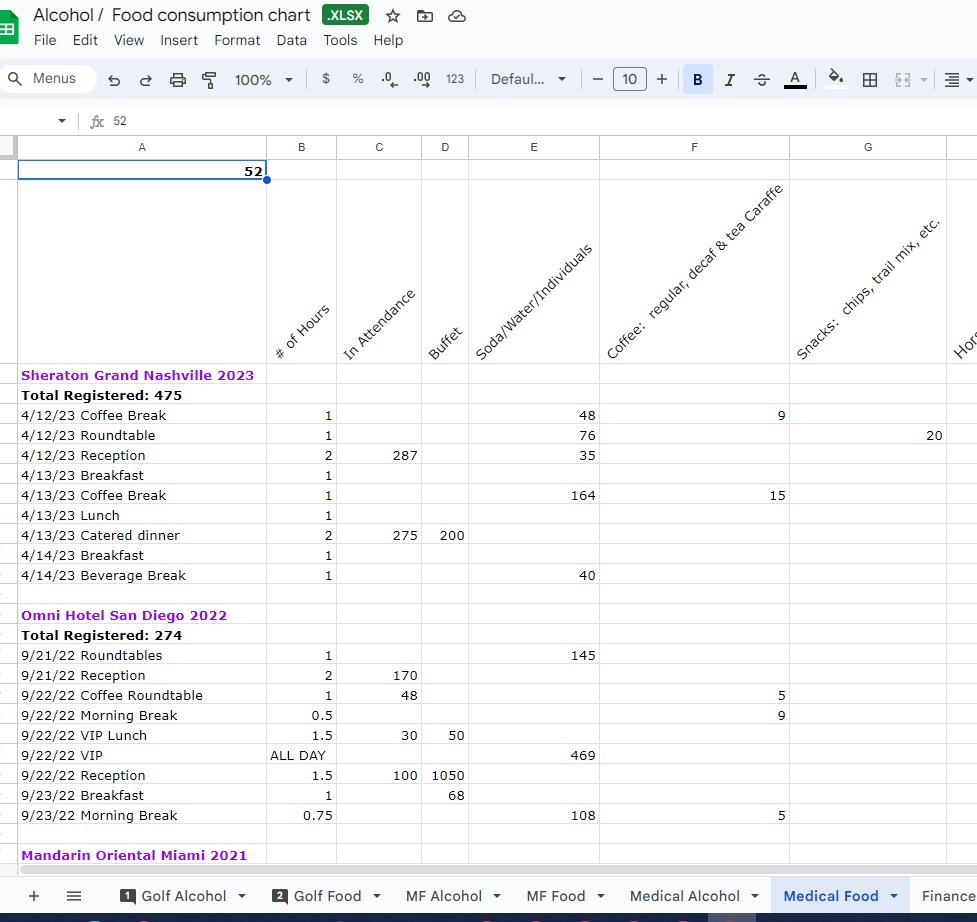Click the Menus search box

point(49,79)
